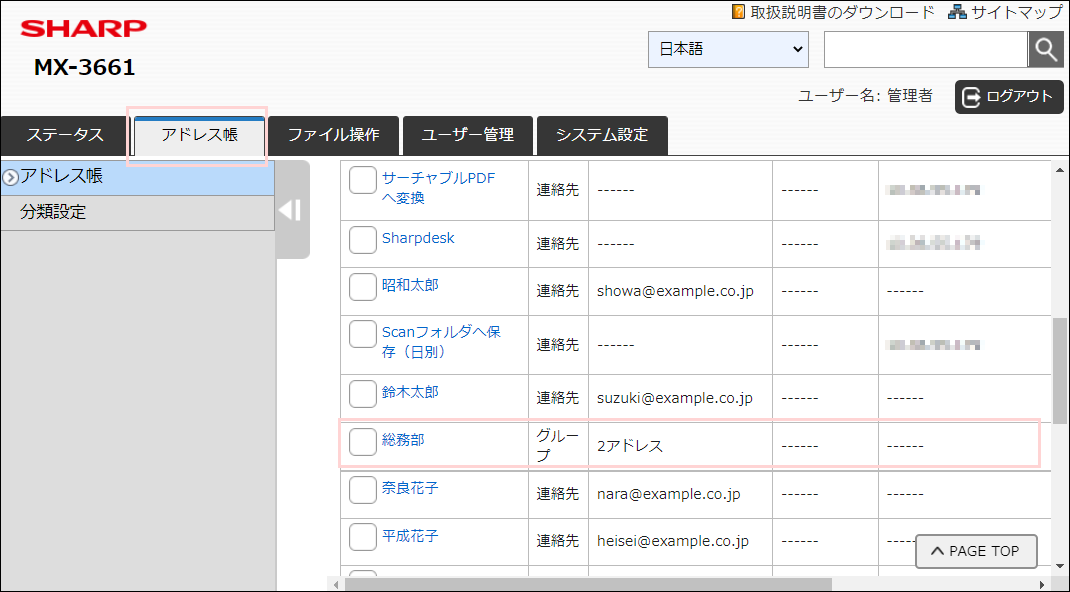Open the 日本語 language dropdown
This screenshot has height=592, width=1070.
728,49
